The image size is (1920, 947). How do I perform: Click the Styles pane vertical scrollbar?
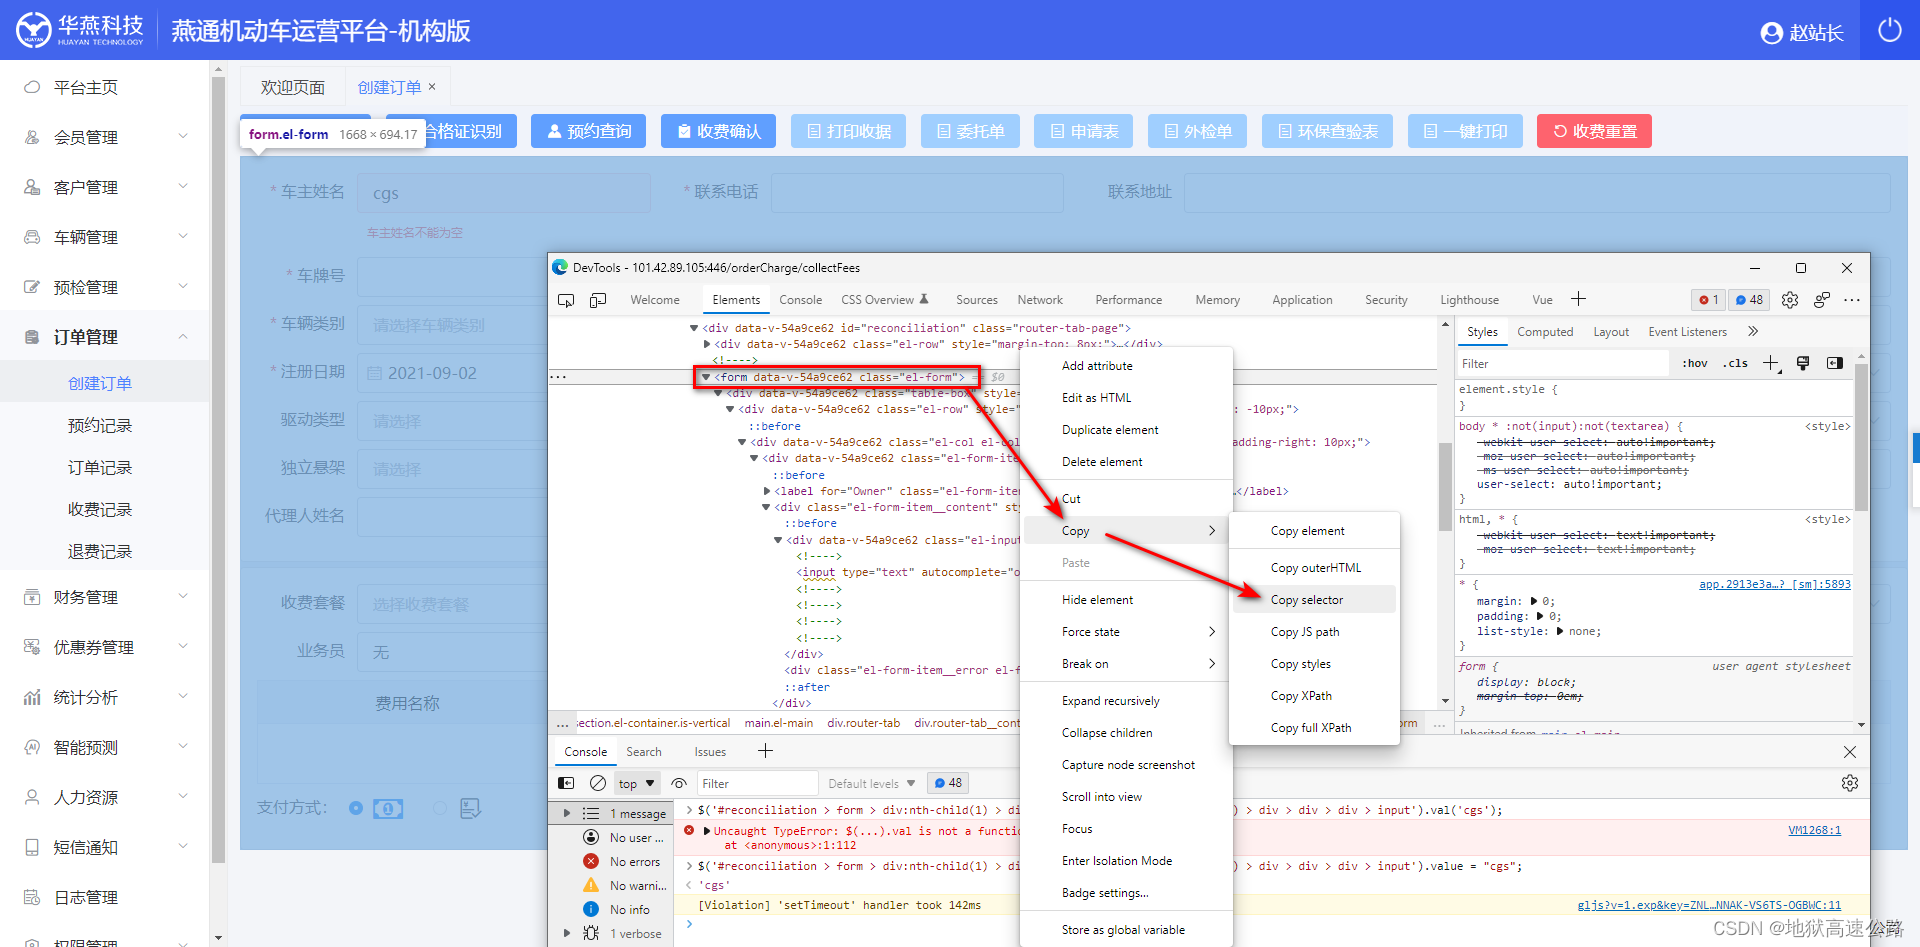1861,436
